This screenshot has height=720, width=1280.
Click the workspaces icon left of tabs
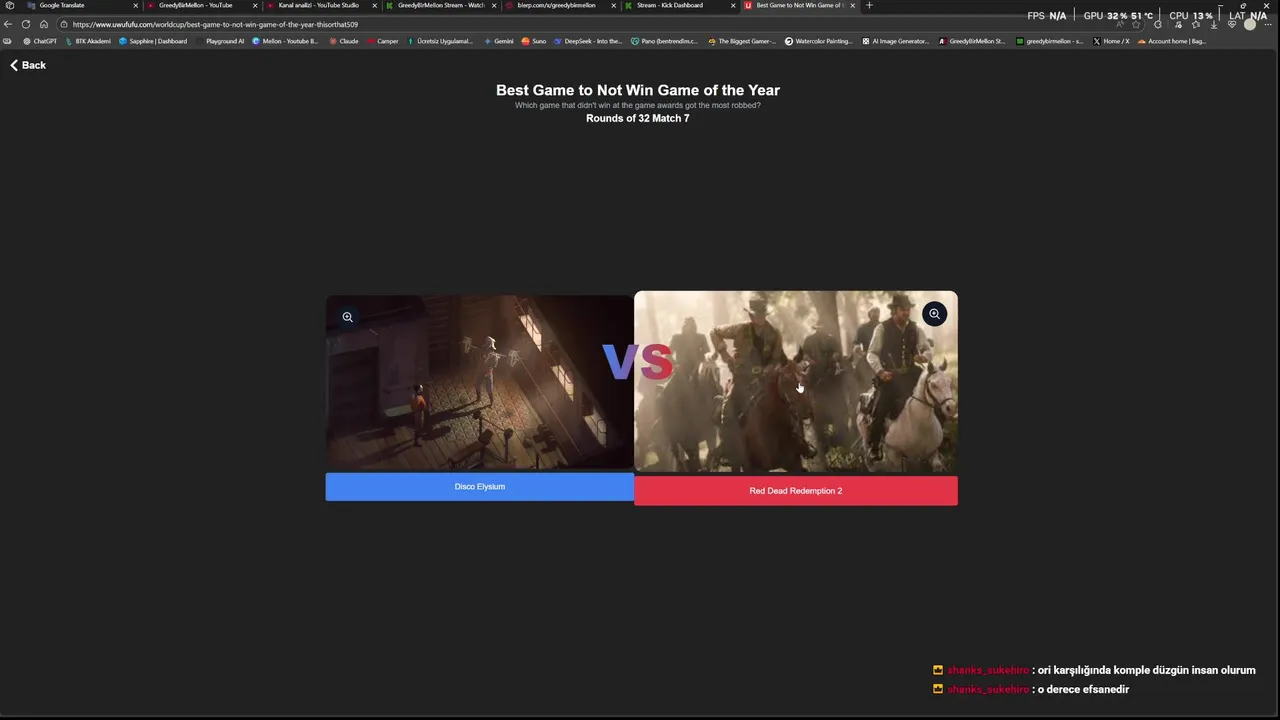[9, 5]
